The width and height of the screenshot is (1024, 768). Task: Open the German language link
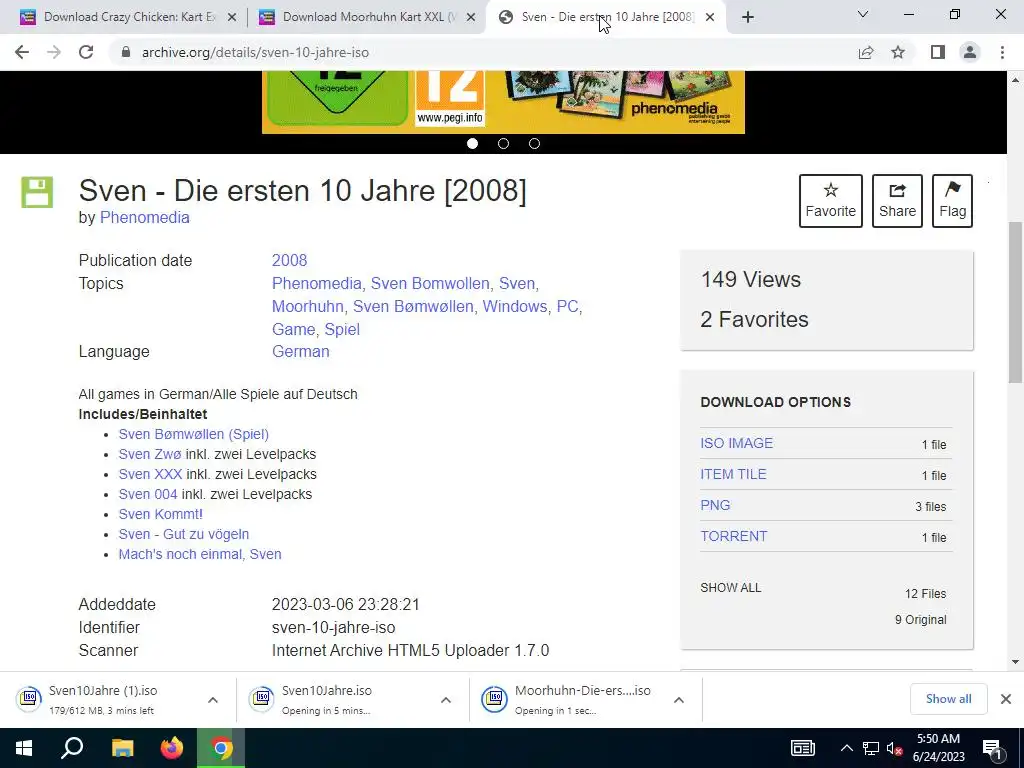(x=300, y=351)
